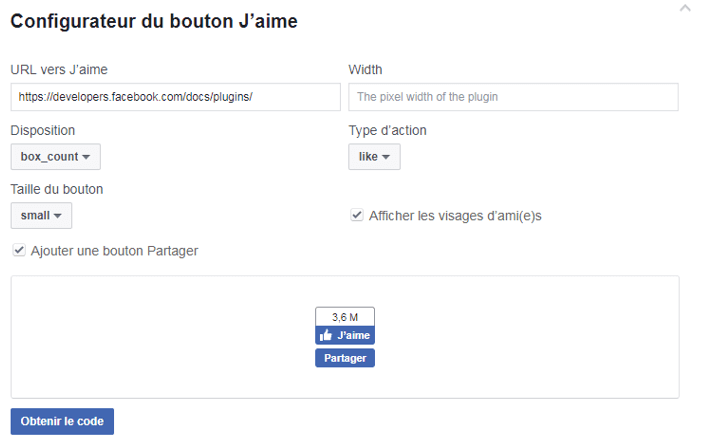Image resolution: width=702 pixels, height=448 pixels.
Task: Click the Afficher les visages d'ami(e)s label
Action: point(455,216)
